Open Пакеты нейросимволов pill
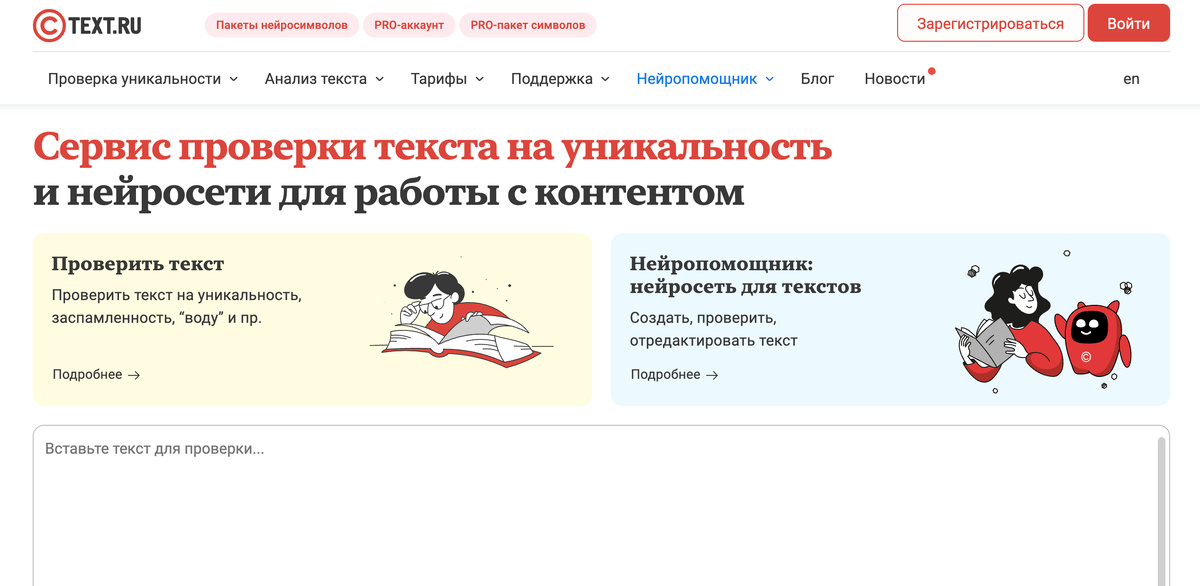This screenshot has height=586, width=1200. [282, 25]
